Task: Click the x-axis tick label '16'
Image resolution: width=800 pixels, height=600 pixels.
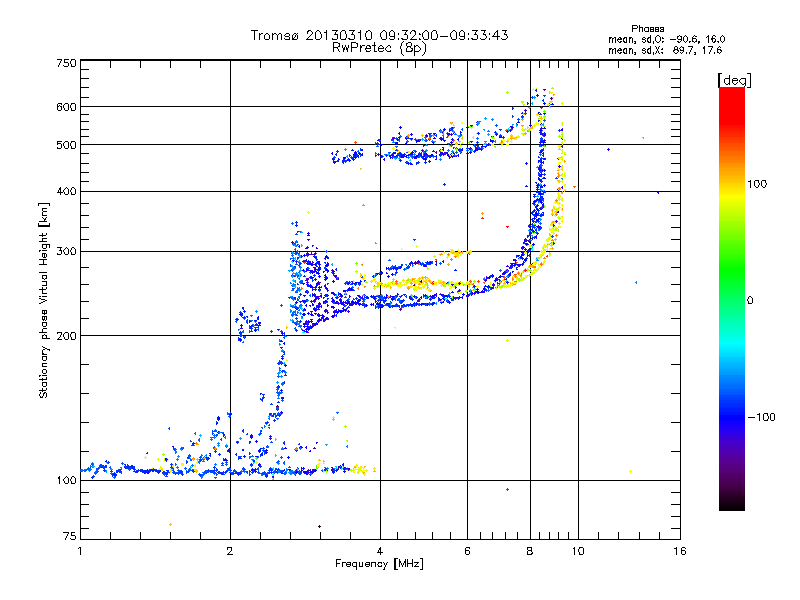Action: 680,551
